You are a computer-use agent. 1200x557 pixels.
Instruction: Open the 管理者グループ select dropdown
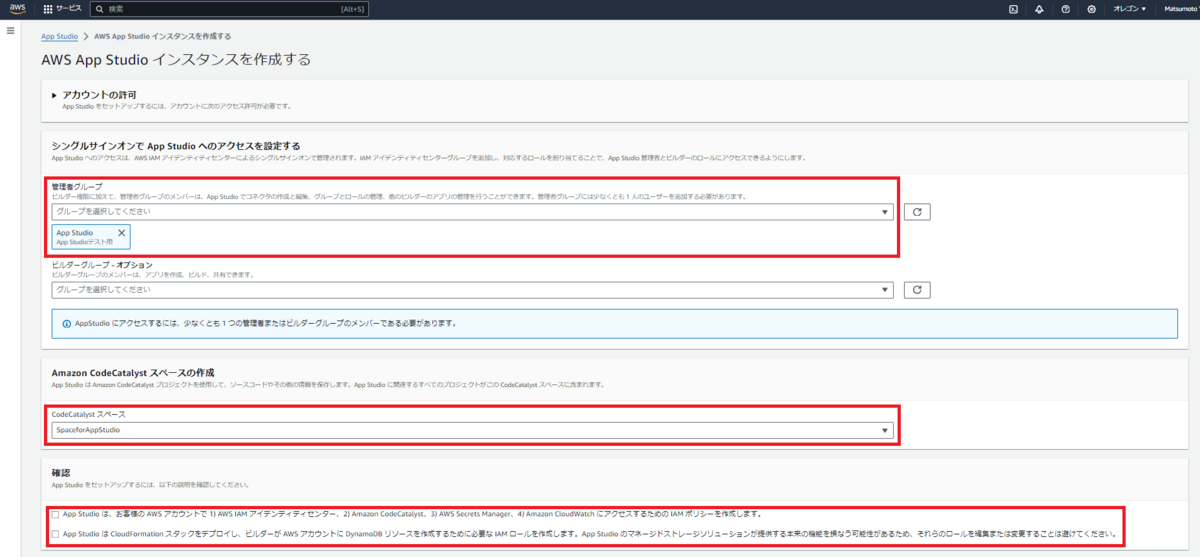472,212
